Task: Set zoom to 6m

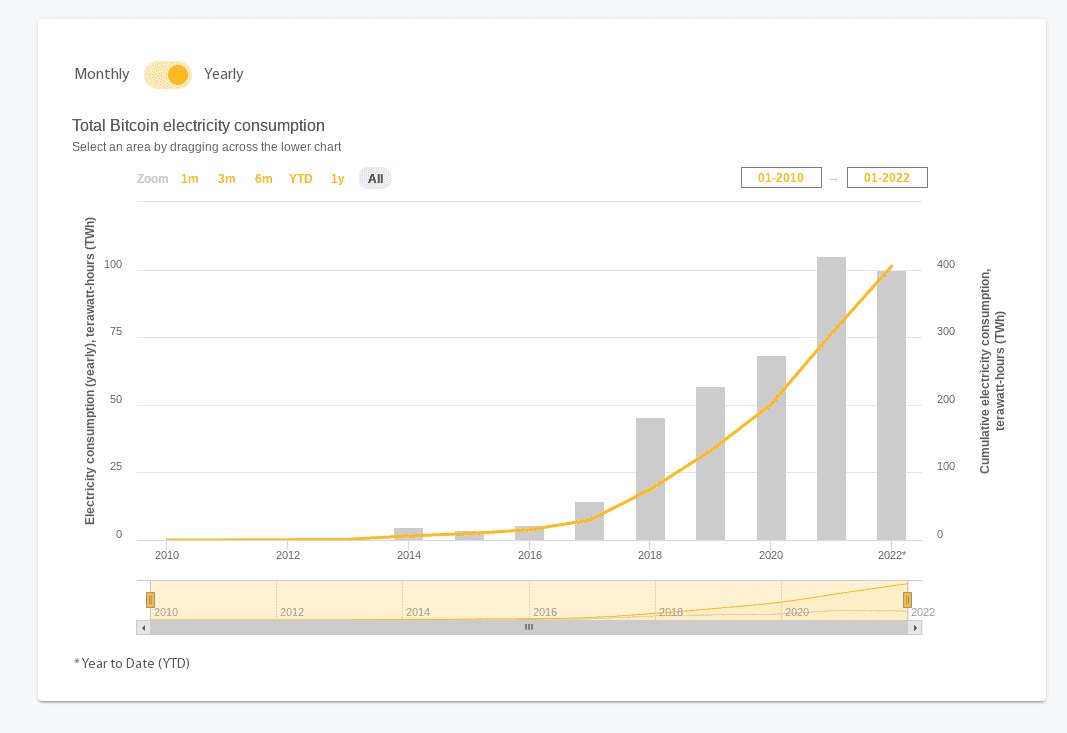Action: [263, 179]
